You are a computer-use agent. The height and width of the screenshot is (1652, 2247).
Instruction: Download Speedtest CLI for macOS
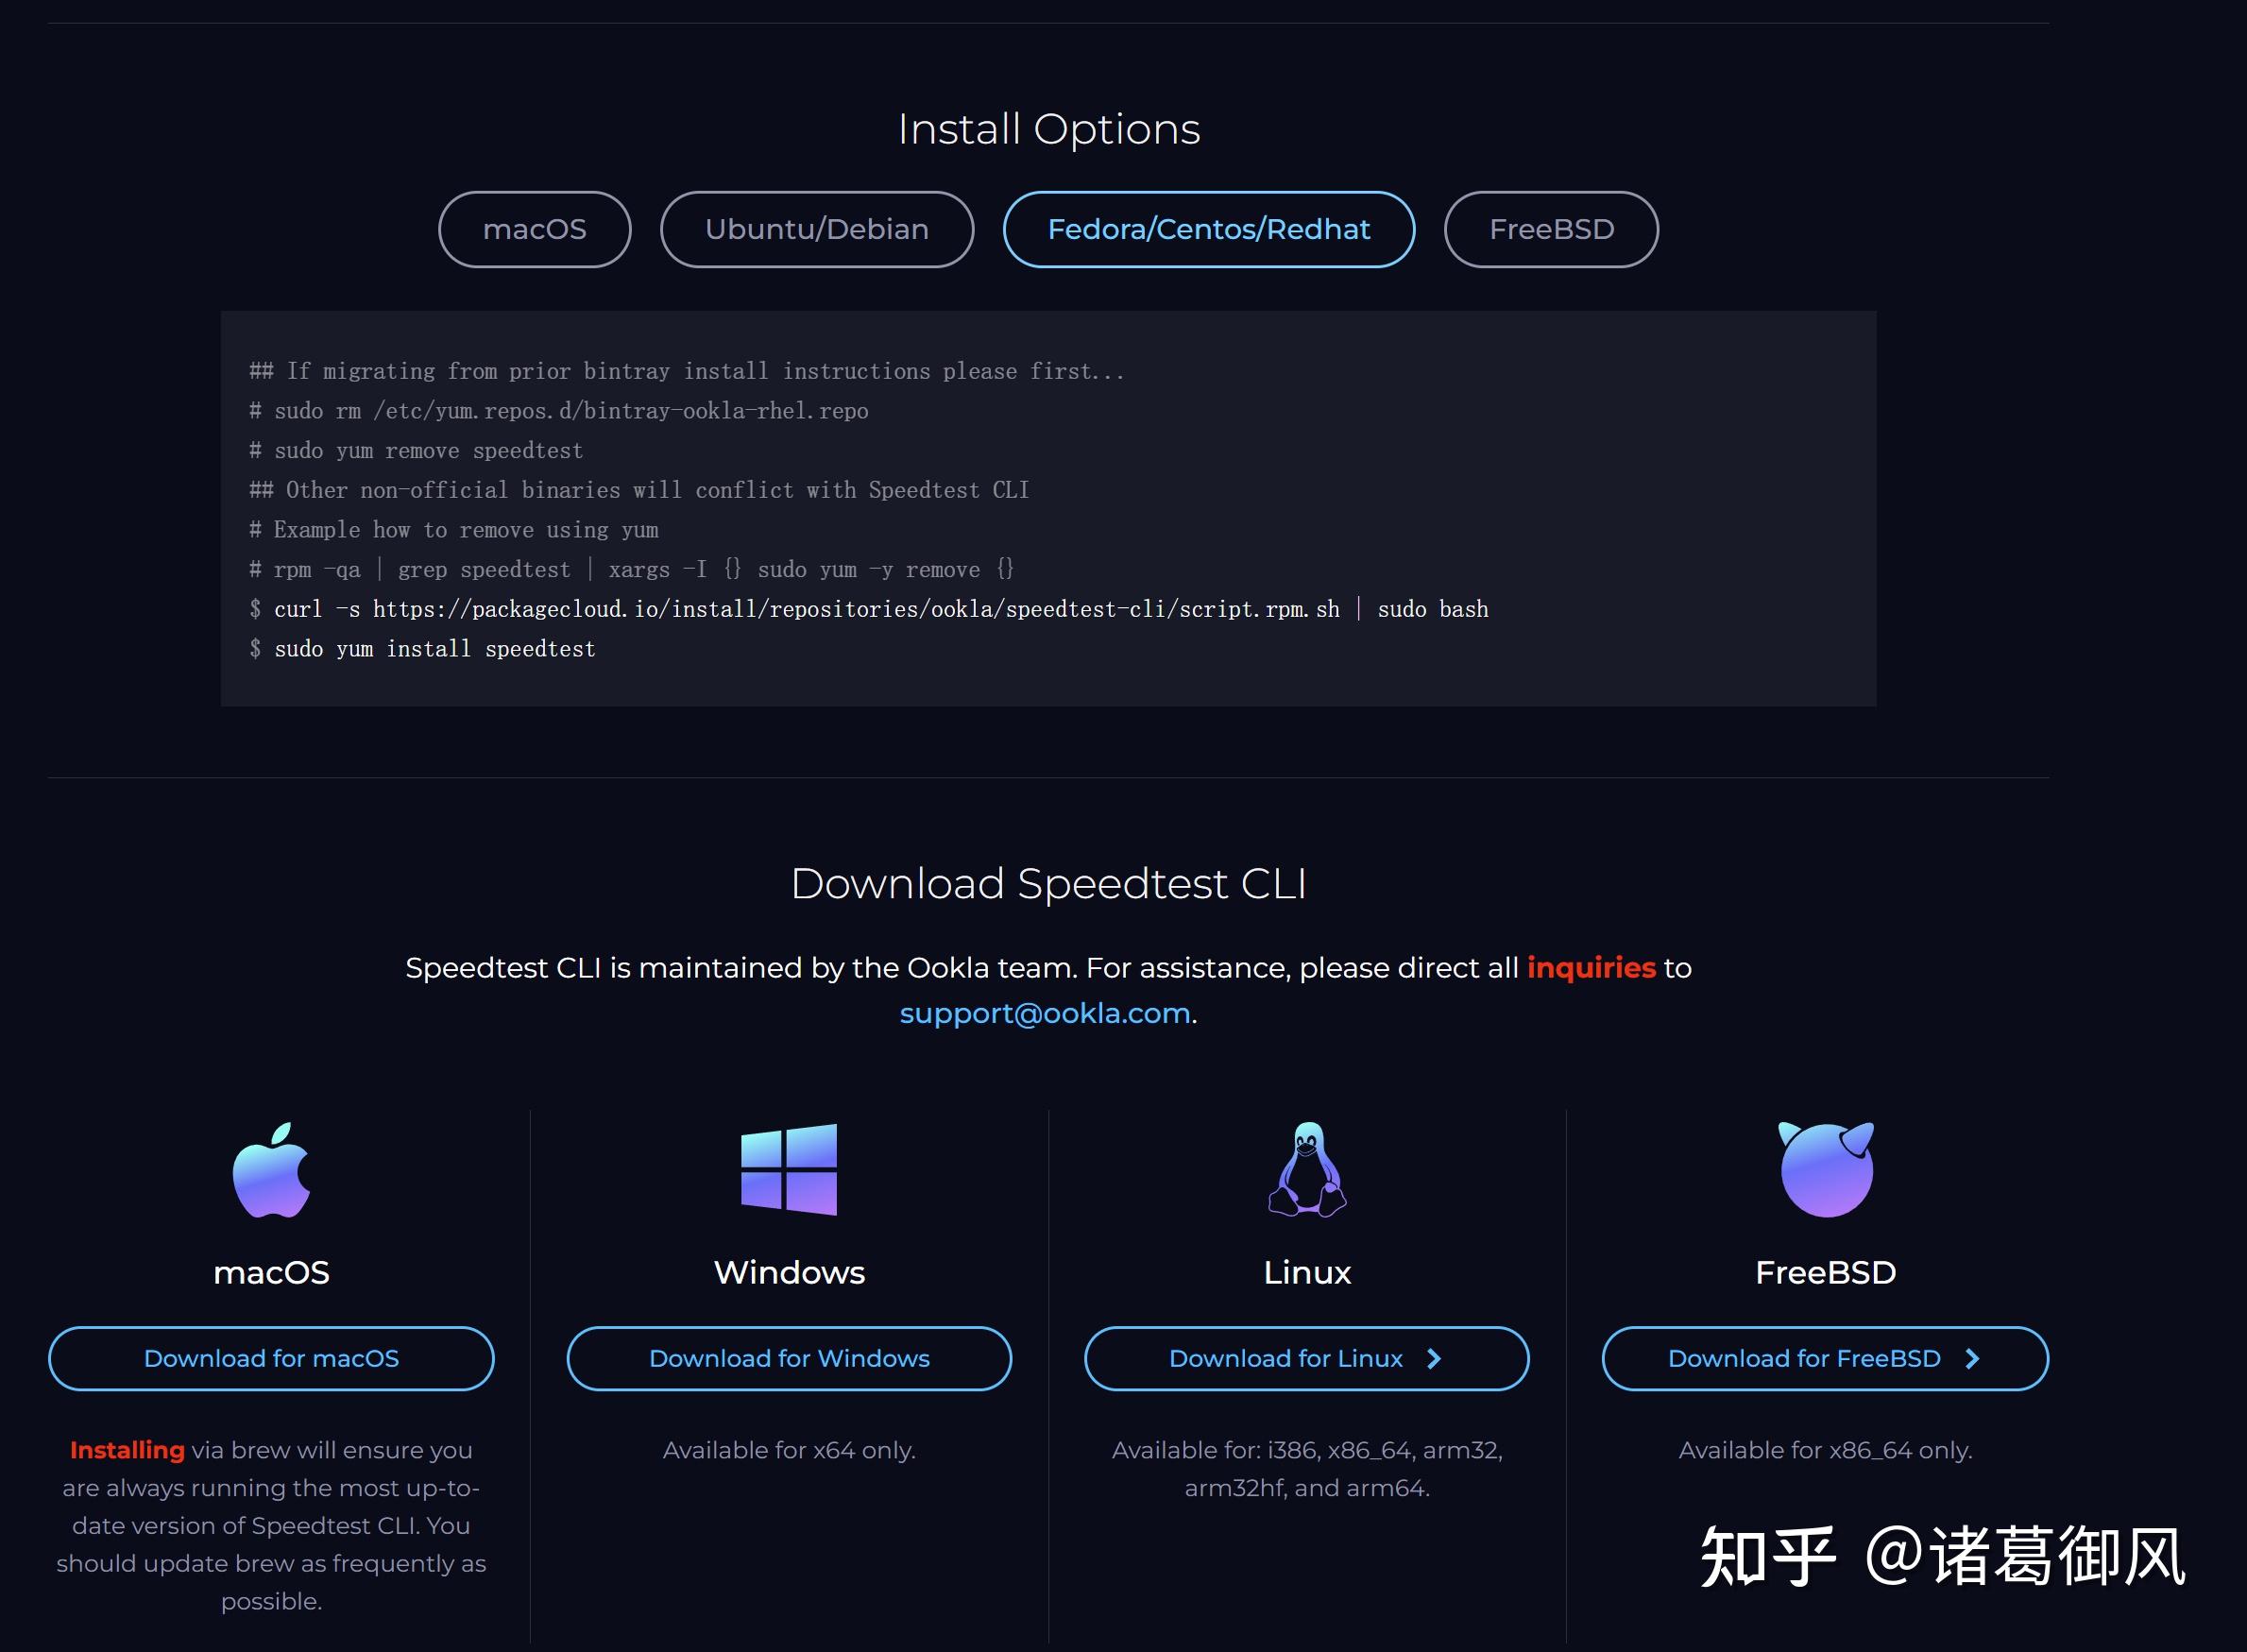[268, 1359]
